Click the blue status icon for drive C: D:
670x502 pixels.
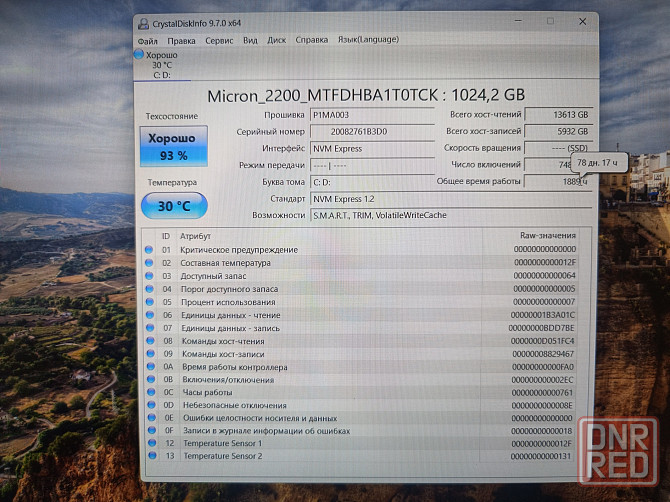pyautogui.click(x=139, y=54)
